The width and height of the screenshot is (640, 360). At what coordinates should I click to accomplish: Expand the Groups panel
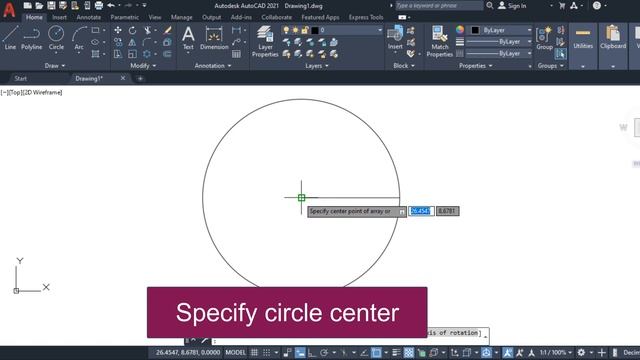(x=551, y=66)
